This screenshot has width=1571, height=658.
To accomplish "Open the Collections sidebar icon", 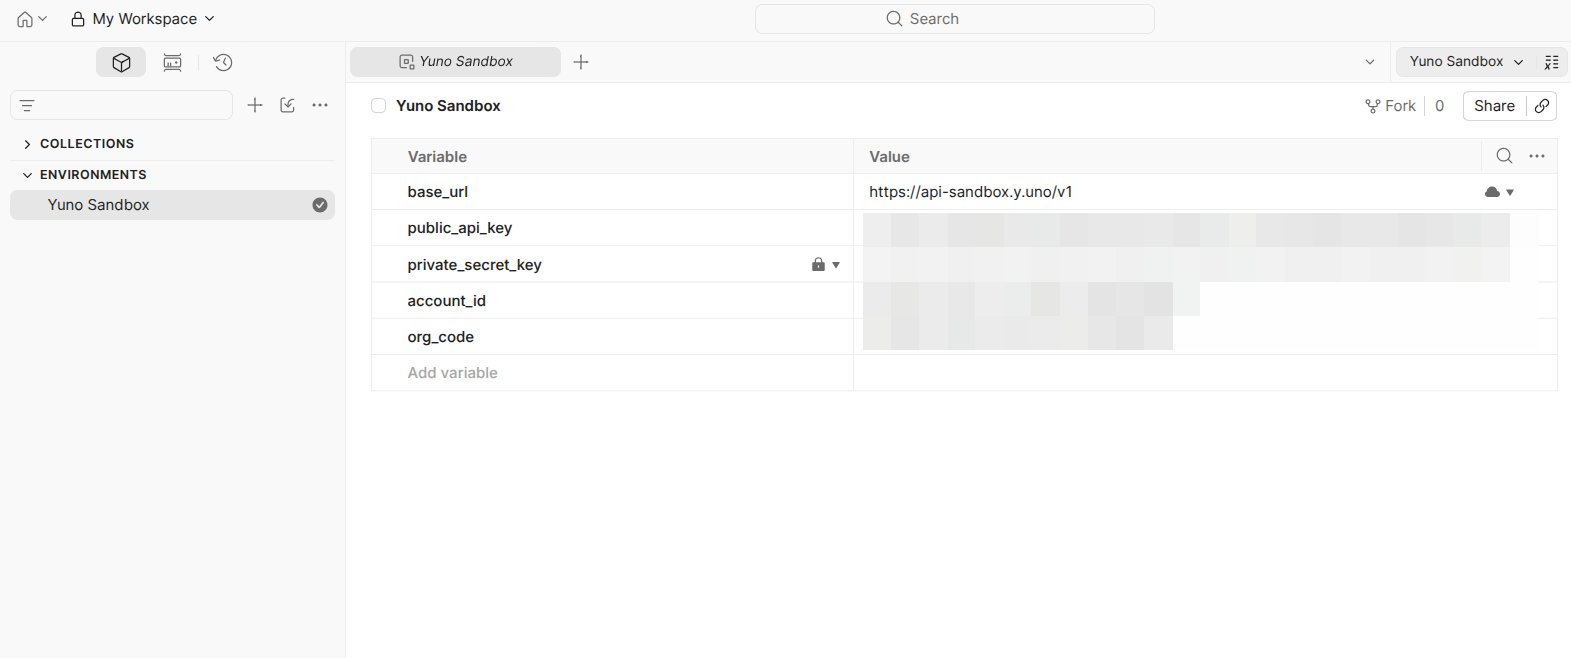I will pyautogui.click(x=121, y=62).
